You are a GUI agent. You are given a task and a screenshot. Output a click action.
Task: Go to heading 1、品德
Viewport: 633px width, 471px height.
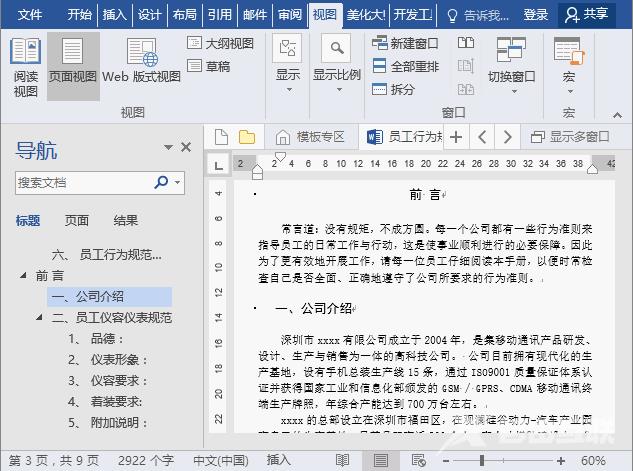coord(96,339)
